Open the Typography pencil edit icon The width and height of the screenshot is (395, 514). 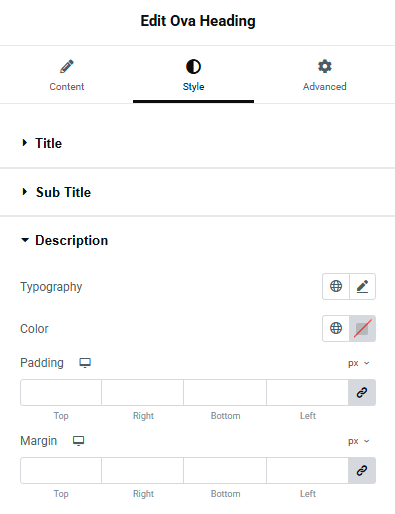click(362, 286)
